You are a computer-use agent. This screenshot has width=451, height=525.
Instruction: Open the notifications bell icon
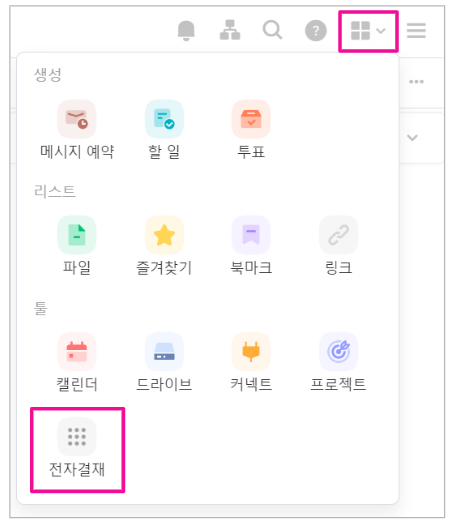pos(186,30)
